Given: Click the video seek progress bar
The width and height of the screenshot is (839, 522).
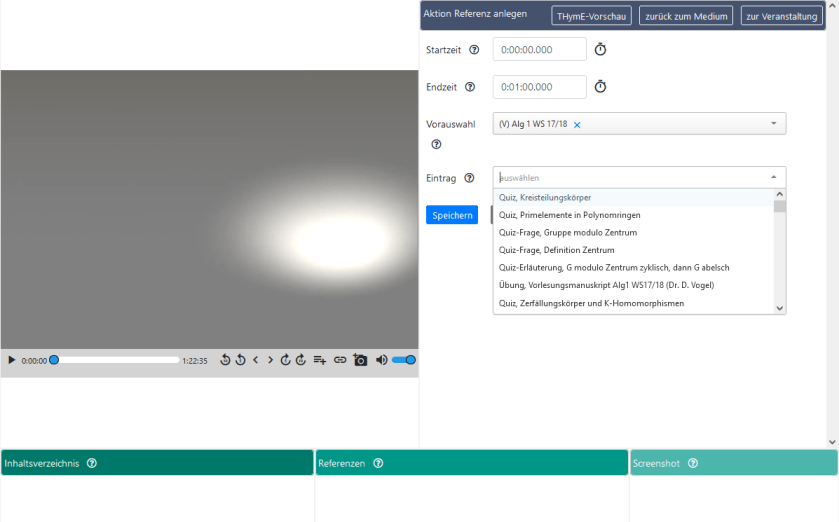Looking at the screenshot, I should click(x=116, y=360).
